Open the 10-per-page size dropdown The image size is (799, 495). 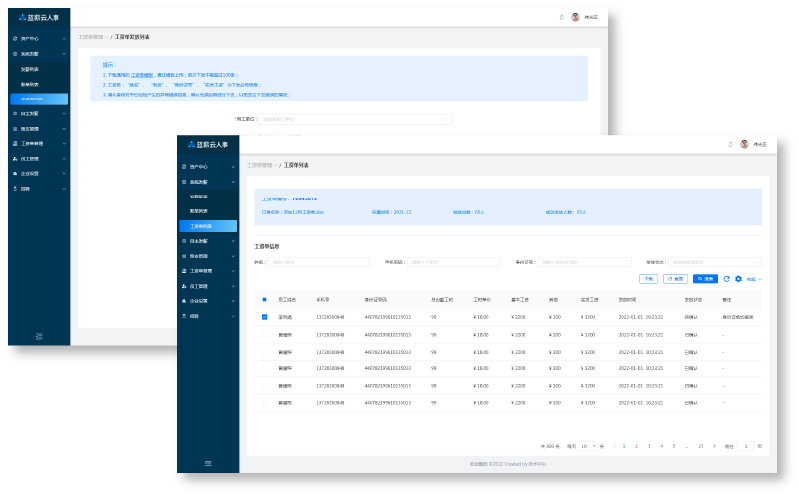point(587,445)
